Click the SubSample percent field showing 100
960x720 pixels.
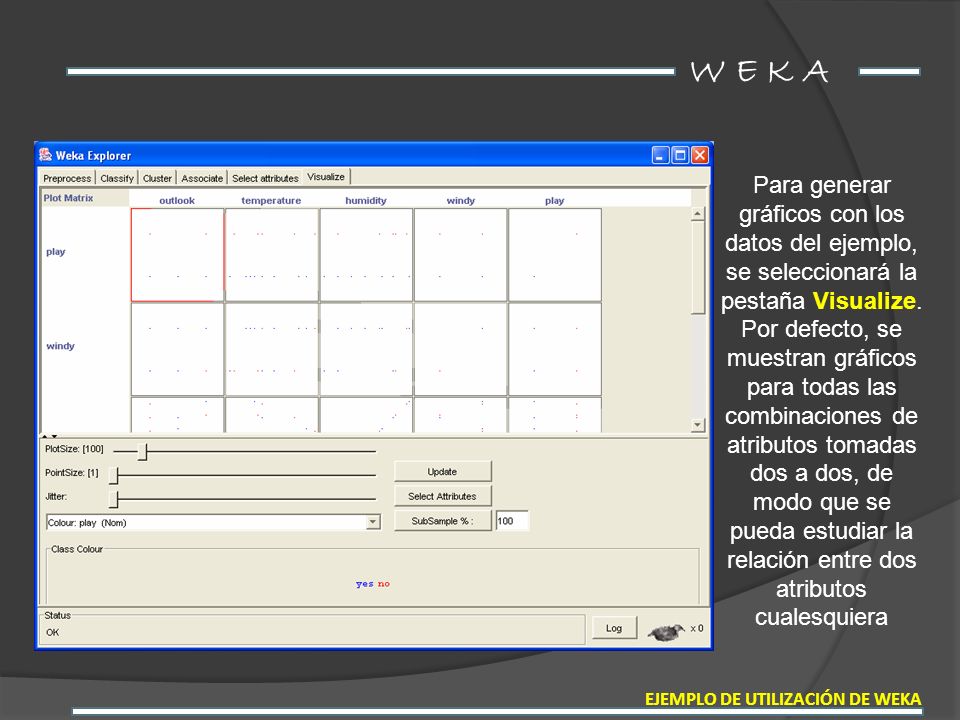click(x=512, y=520)
